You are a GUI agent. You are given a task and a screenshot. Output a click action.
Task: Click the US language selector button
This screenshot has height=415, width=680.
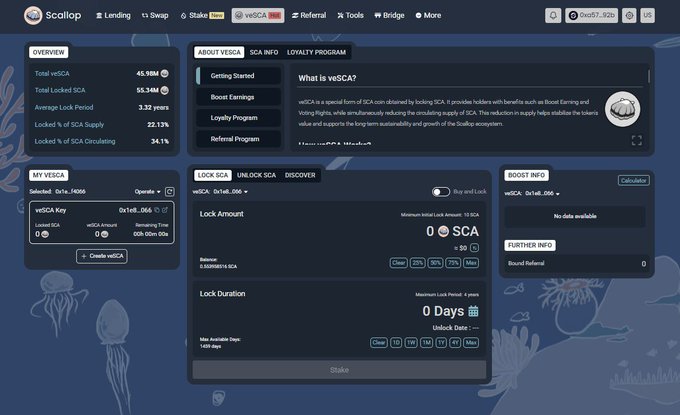647,16
